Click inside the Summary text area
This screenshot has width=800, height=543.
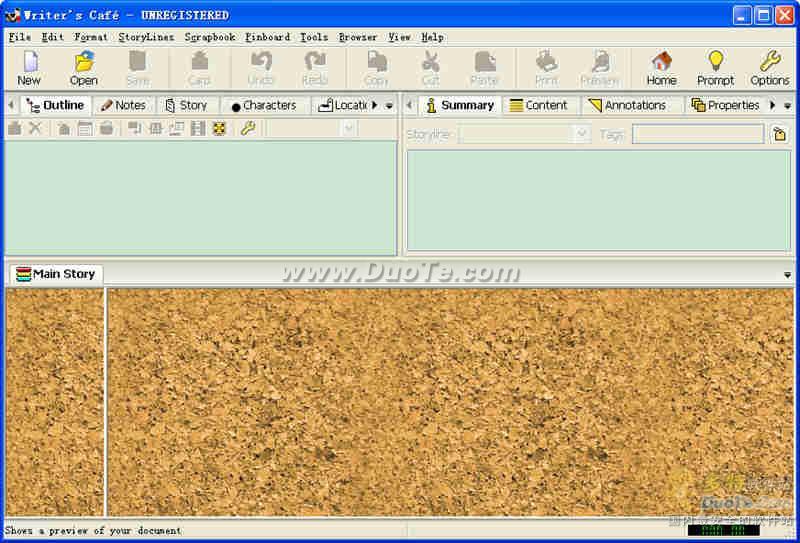click(x=599, y=200)
